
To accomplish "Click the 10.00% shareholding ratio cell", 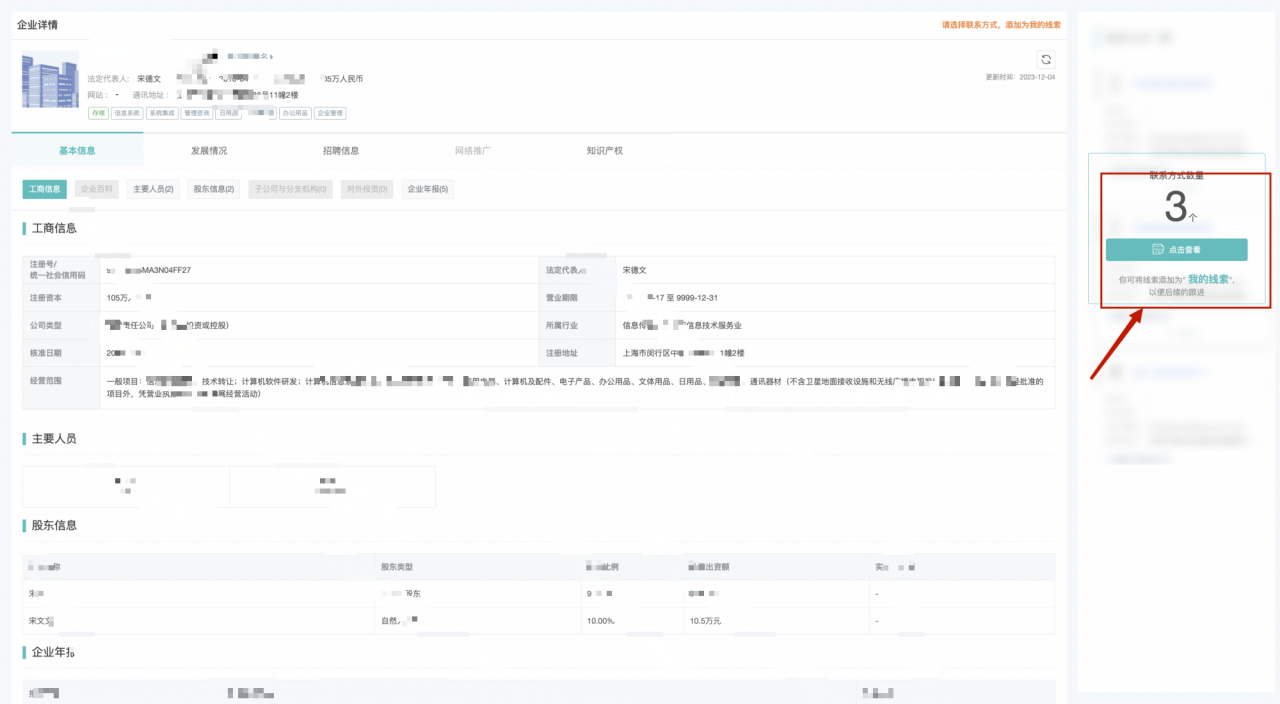I will click(632, 621).
